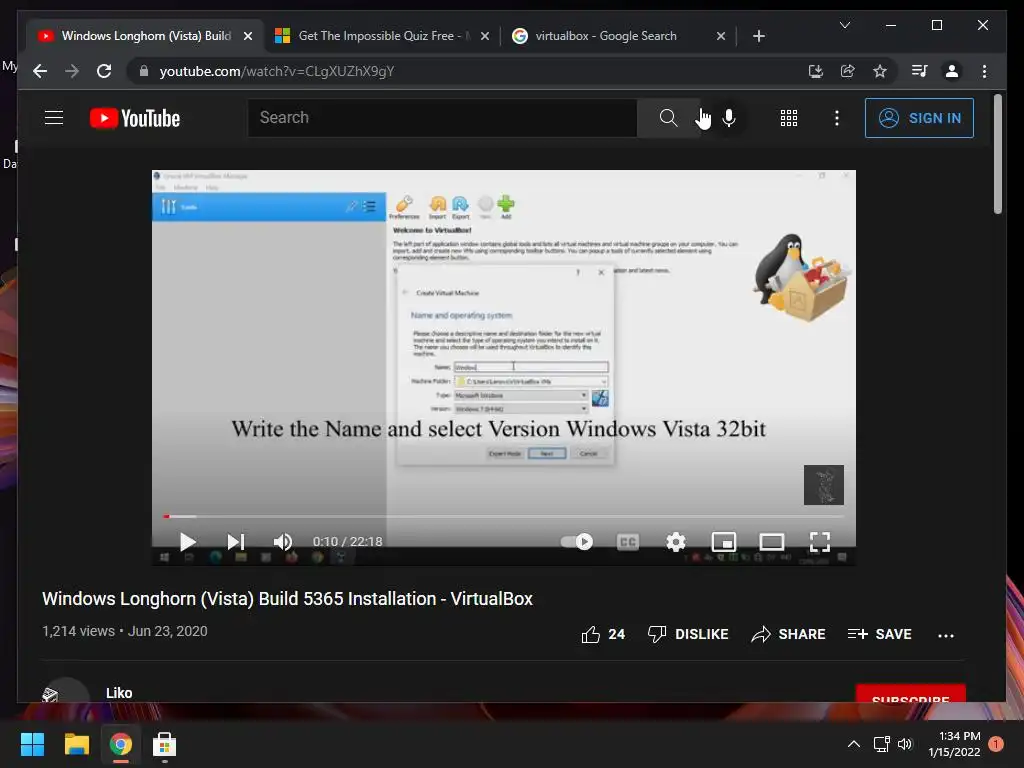Screen dimensions: 1024x768
Task: Open the volume tray icon
Action: pyautogui.click(x=904, y=744)
